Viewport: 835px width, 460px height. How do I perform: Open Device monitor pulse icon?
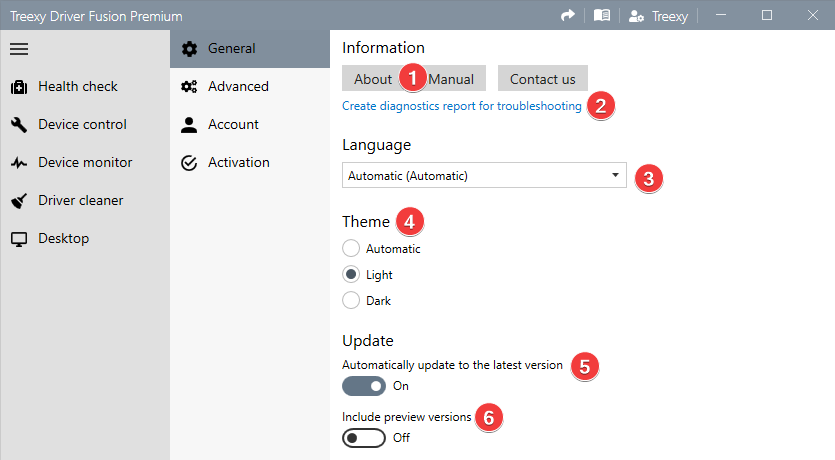19,162
